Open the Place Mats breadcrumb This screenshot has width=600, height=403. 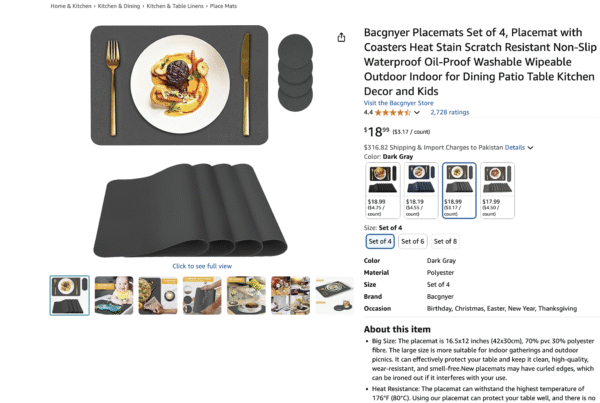[223, 6]
